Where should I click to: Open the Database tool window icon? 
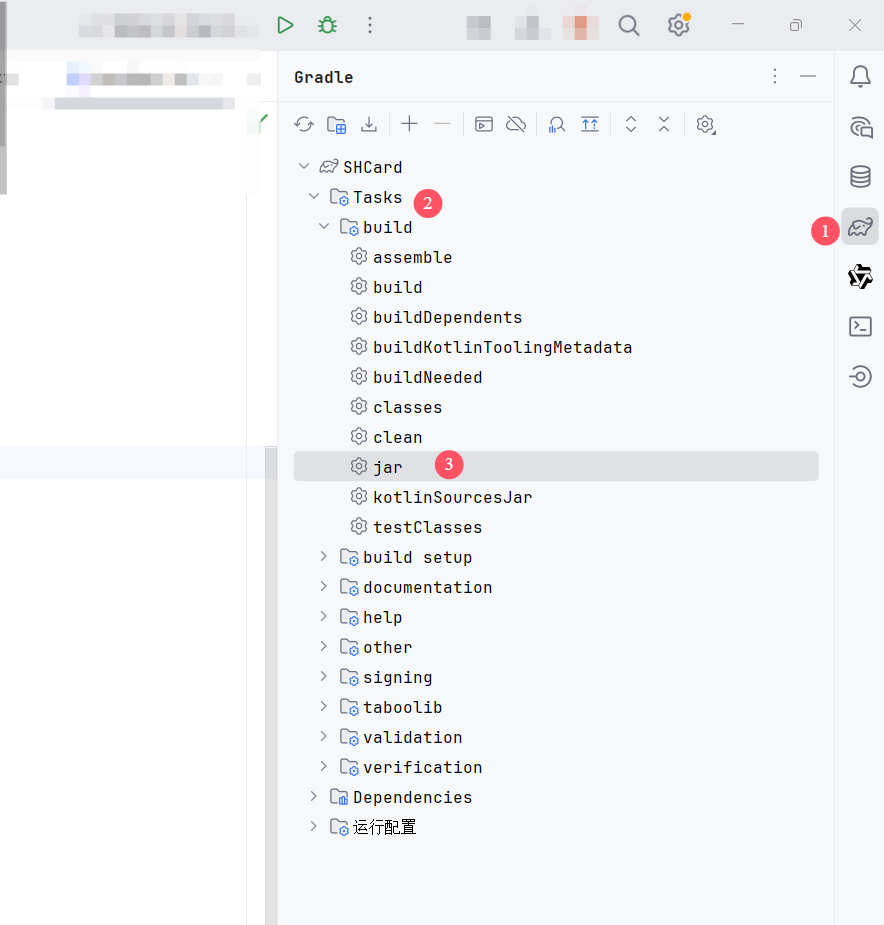click(x=859, y=176)
